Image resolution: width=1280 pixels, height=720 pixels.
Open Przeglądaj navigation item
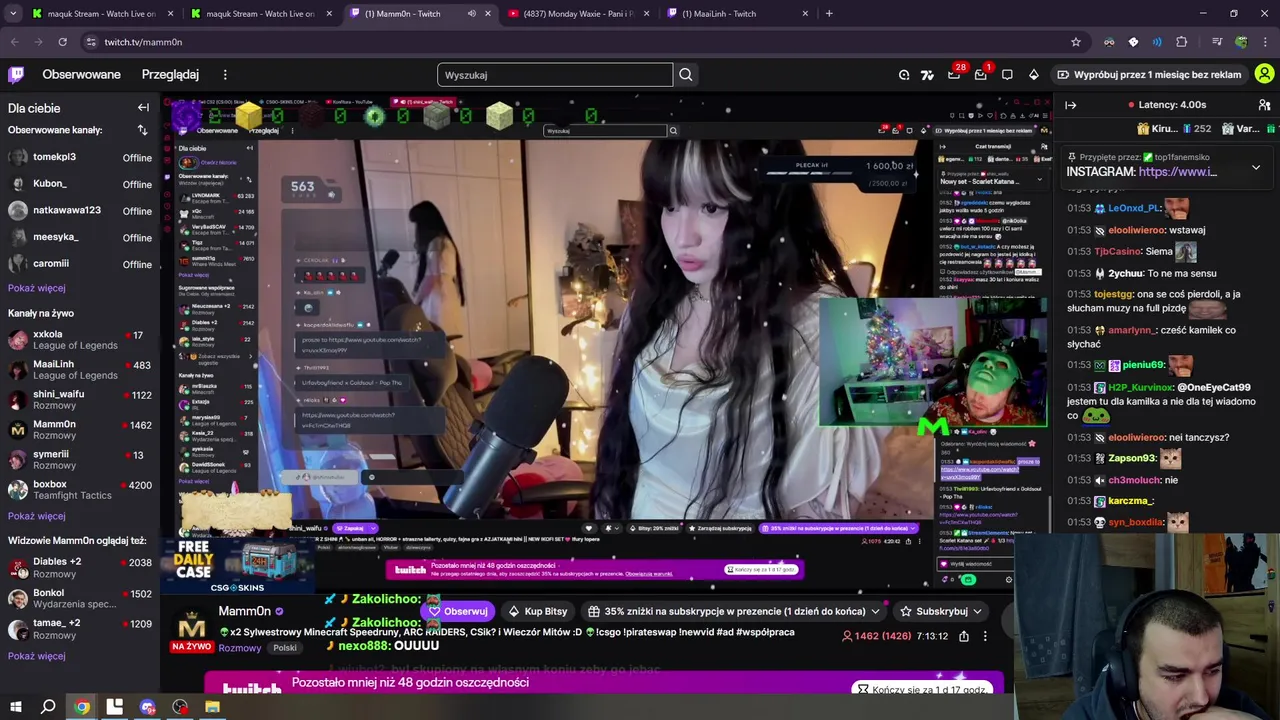click(x=170, y=74)
